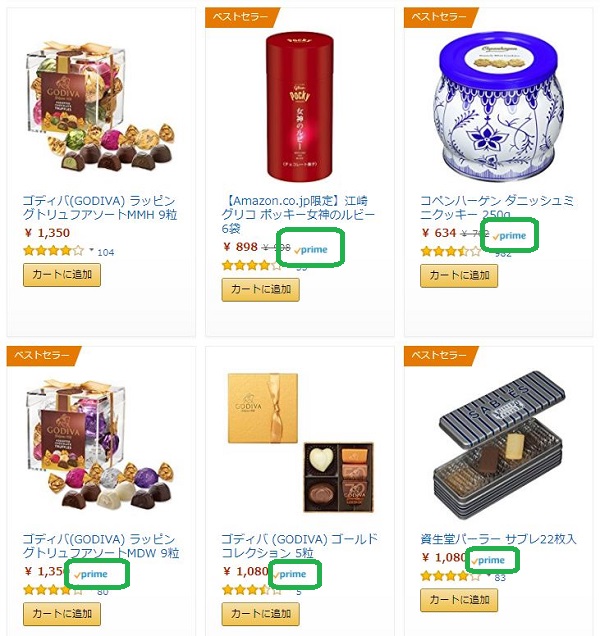The width and height of the screenshot is (600, 636).
Task: Open the Godiva MMH 9粒 product title link
Action: pos(100,208)
